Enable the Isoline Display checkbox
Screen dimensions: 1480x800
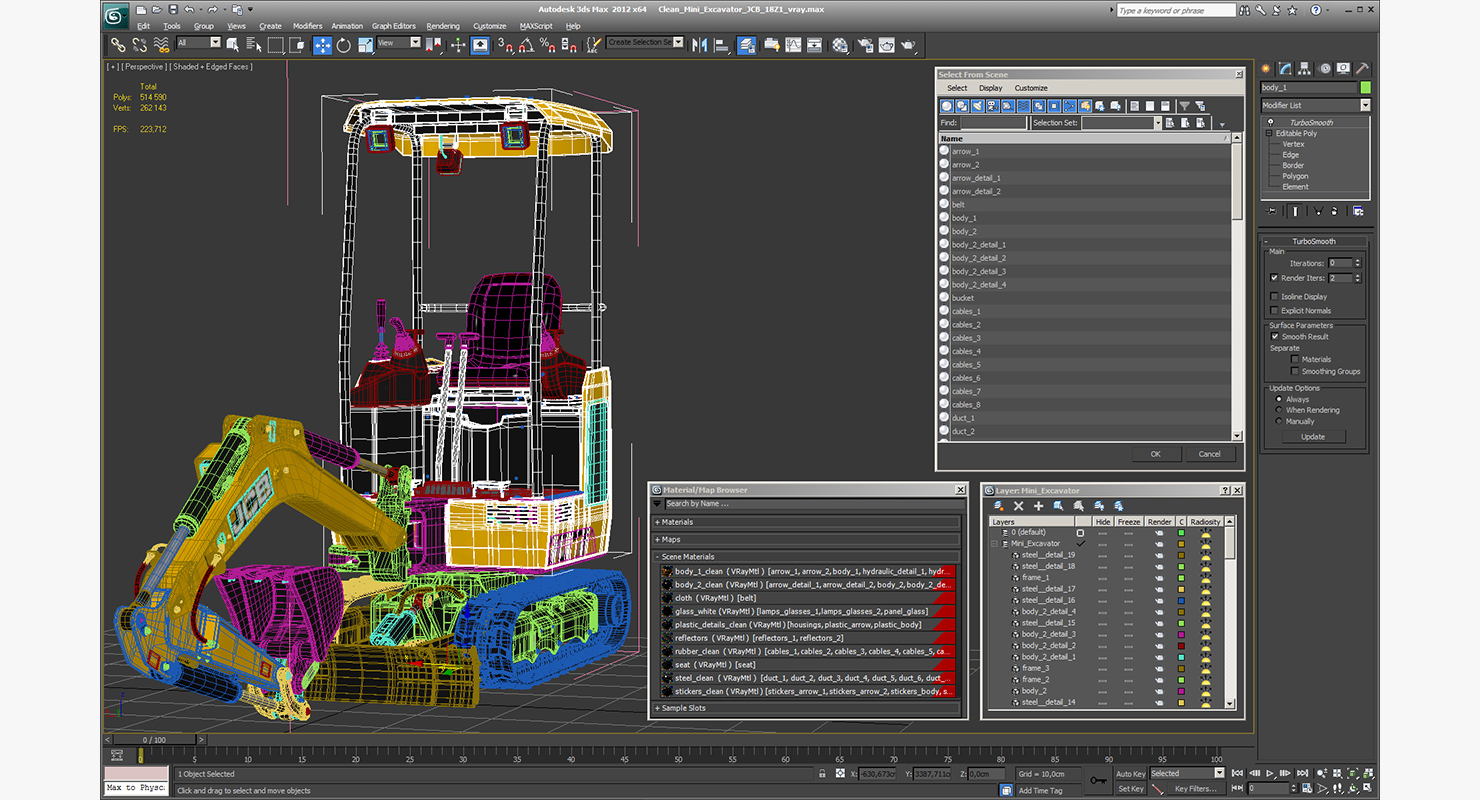1274,297
